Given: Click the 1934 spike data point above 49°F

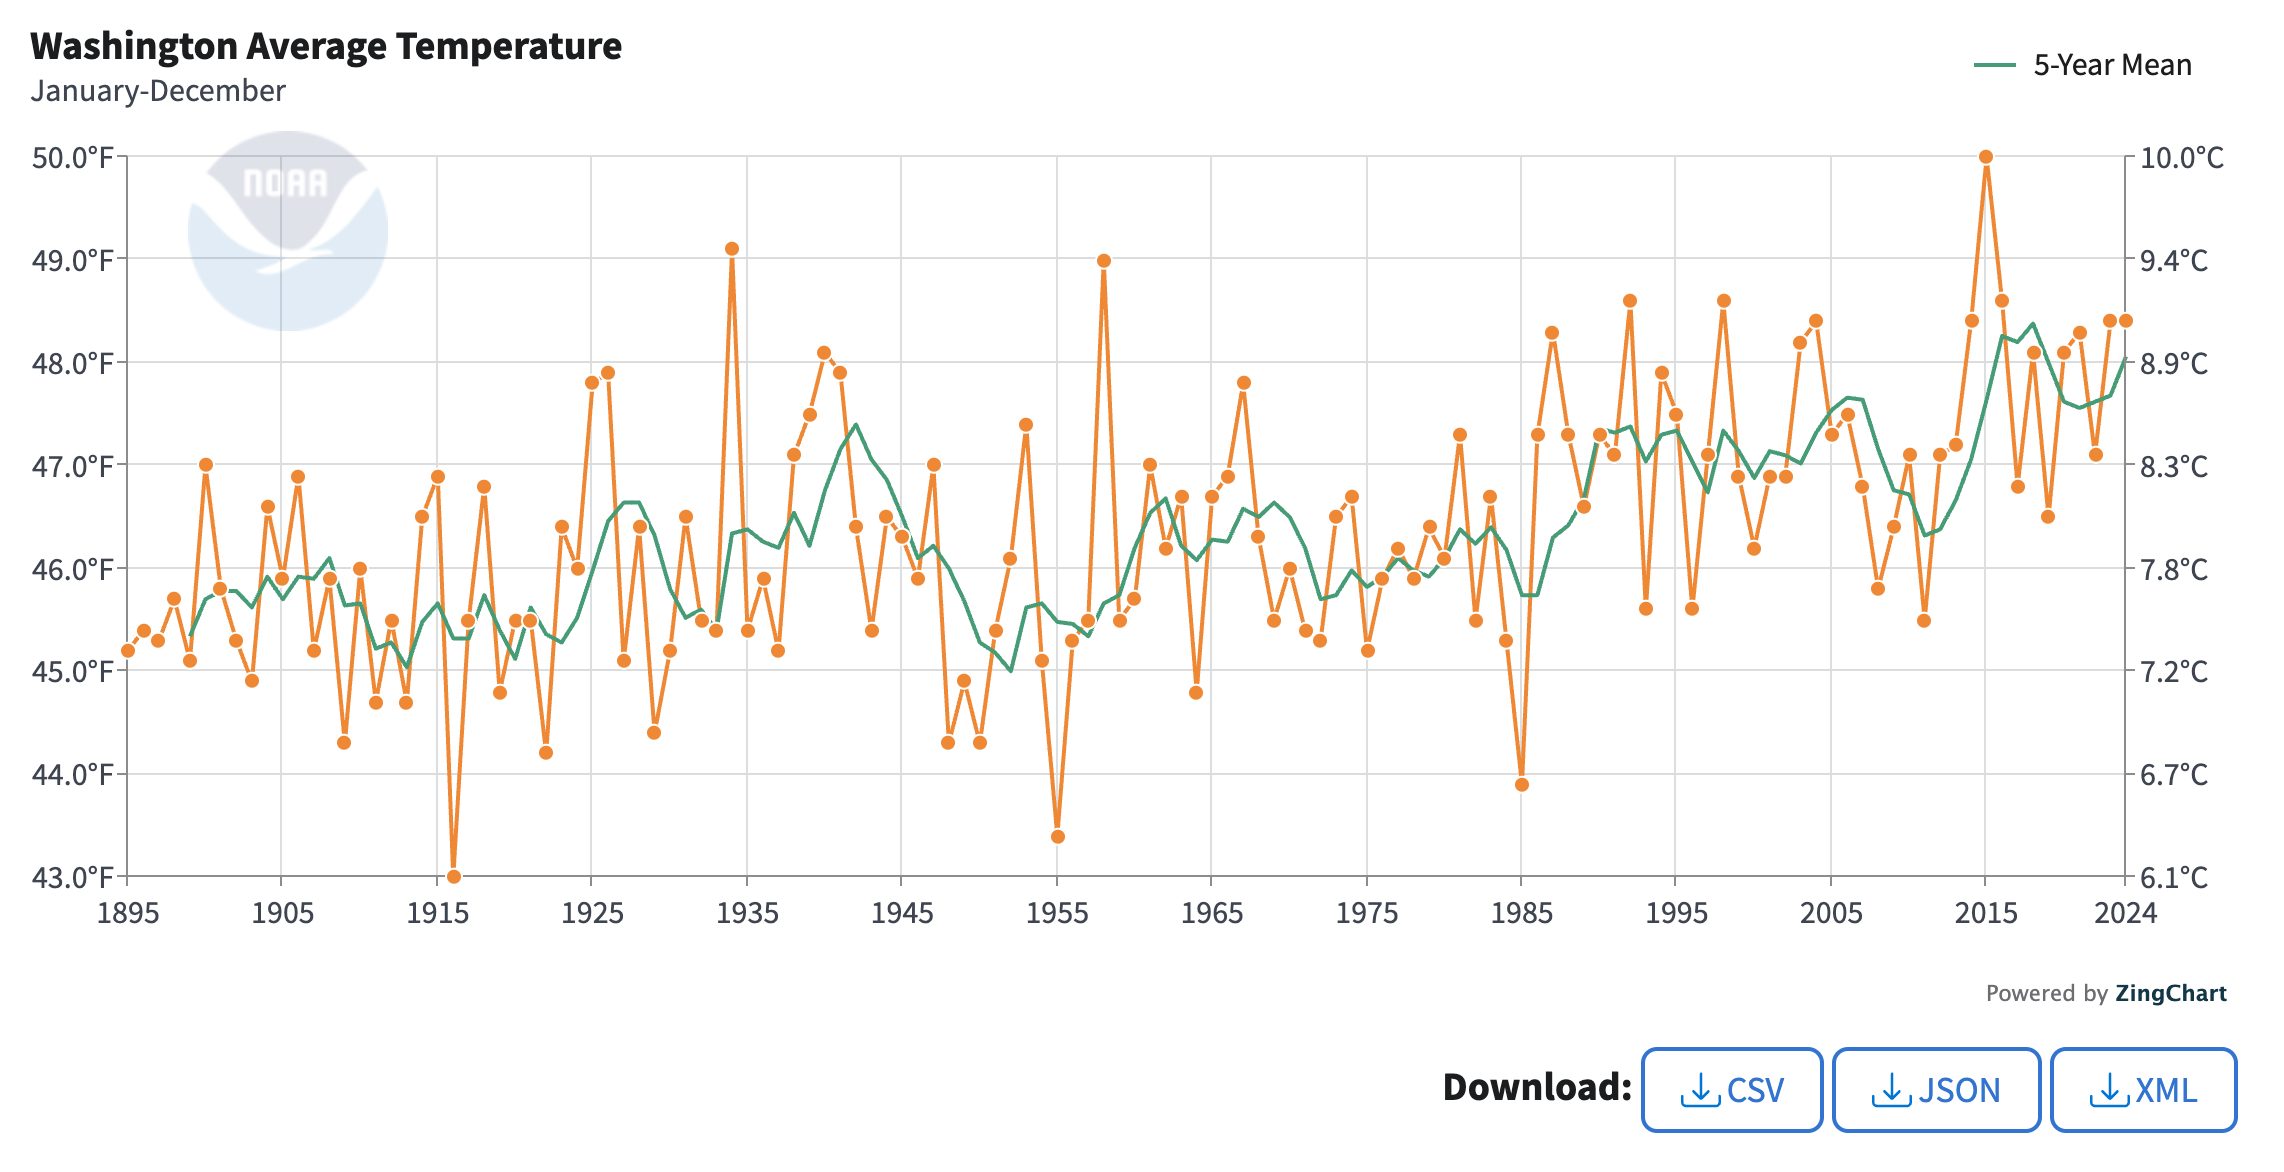Looking at the screenshot, I should 732,249.
